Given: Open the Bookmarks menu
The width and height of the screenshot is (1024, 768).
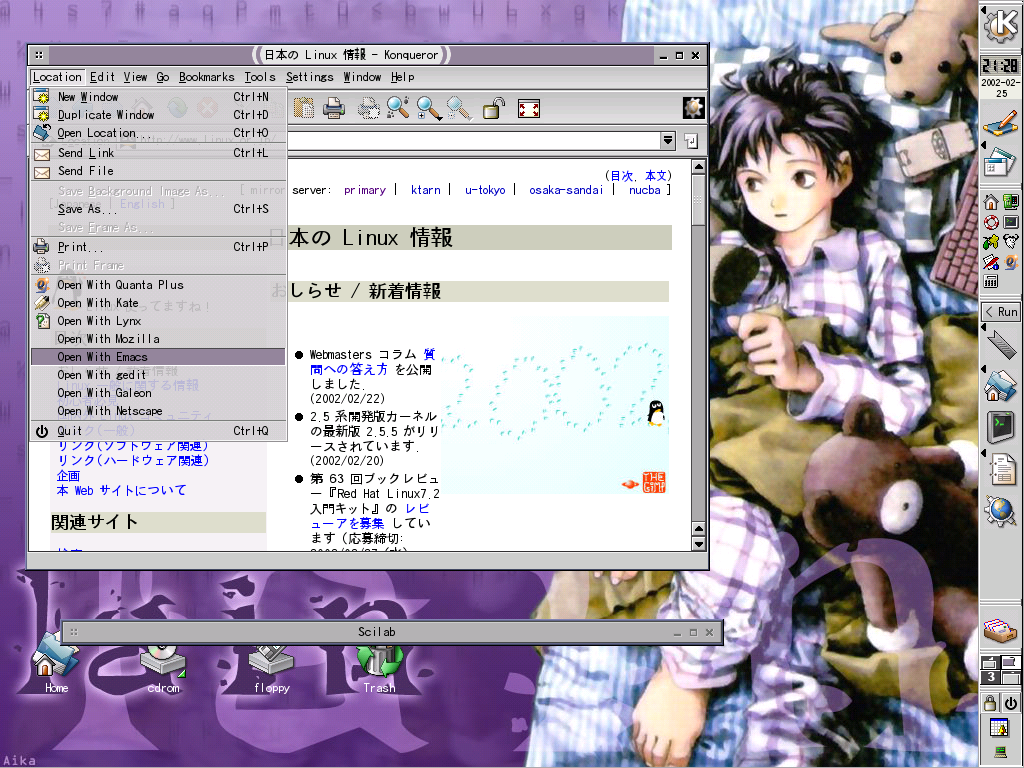Looking at the screenshot, I should coord(206,77).
